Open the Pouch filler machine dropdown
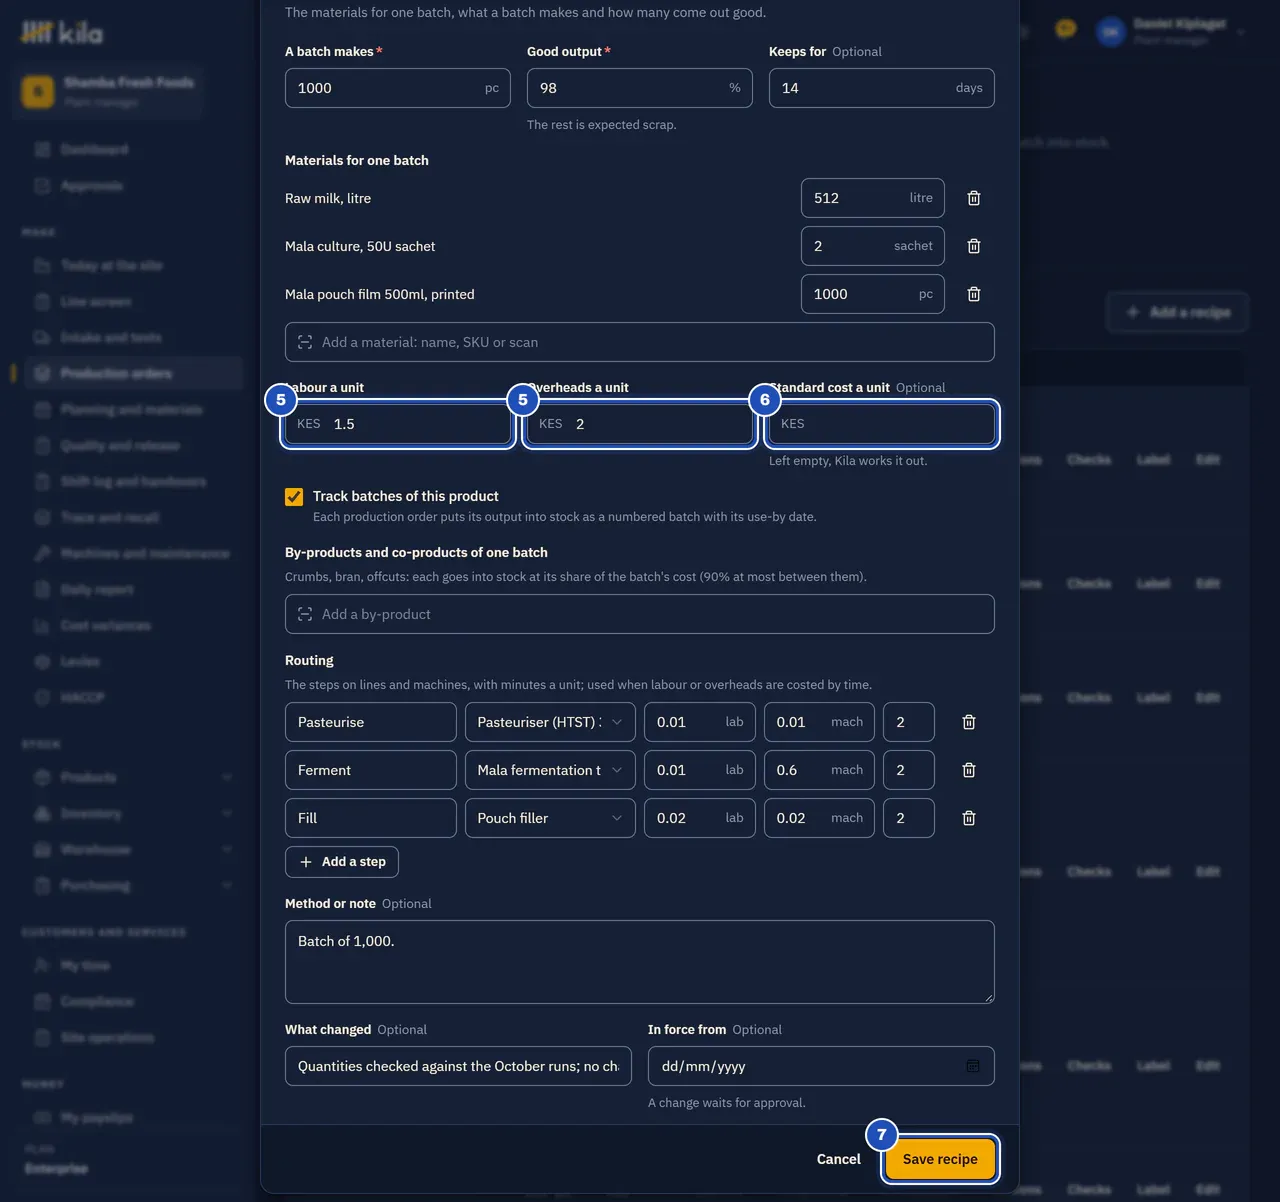This screenshot has width=1280, height=1202. (x=550, y=818)
